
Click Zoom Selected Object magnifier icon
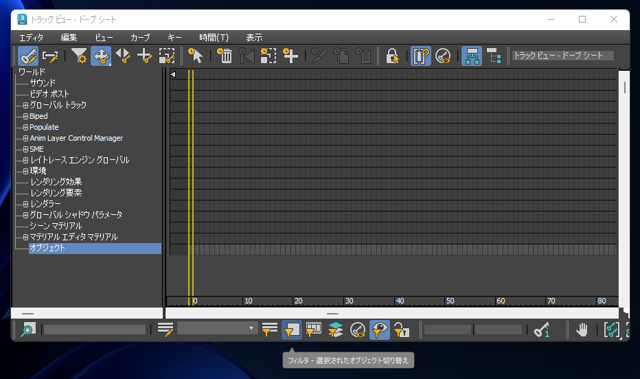(28, 330)
